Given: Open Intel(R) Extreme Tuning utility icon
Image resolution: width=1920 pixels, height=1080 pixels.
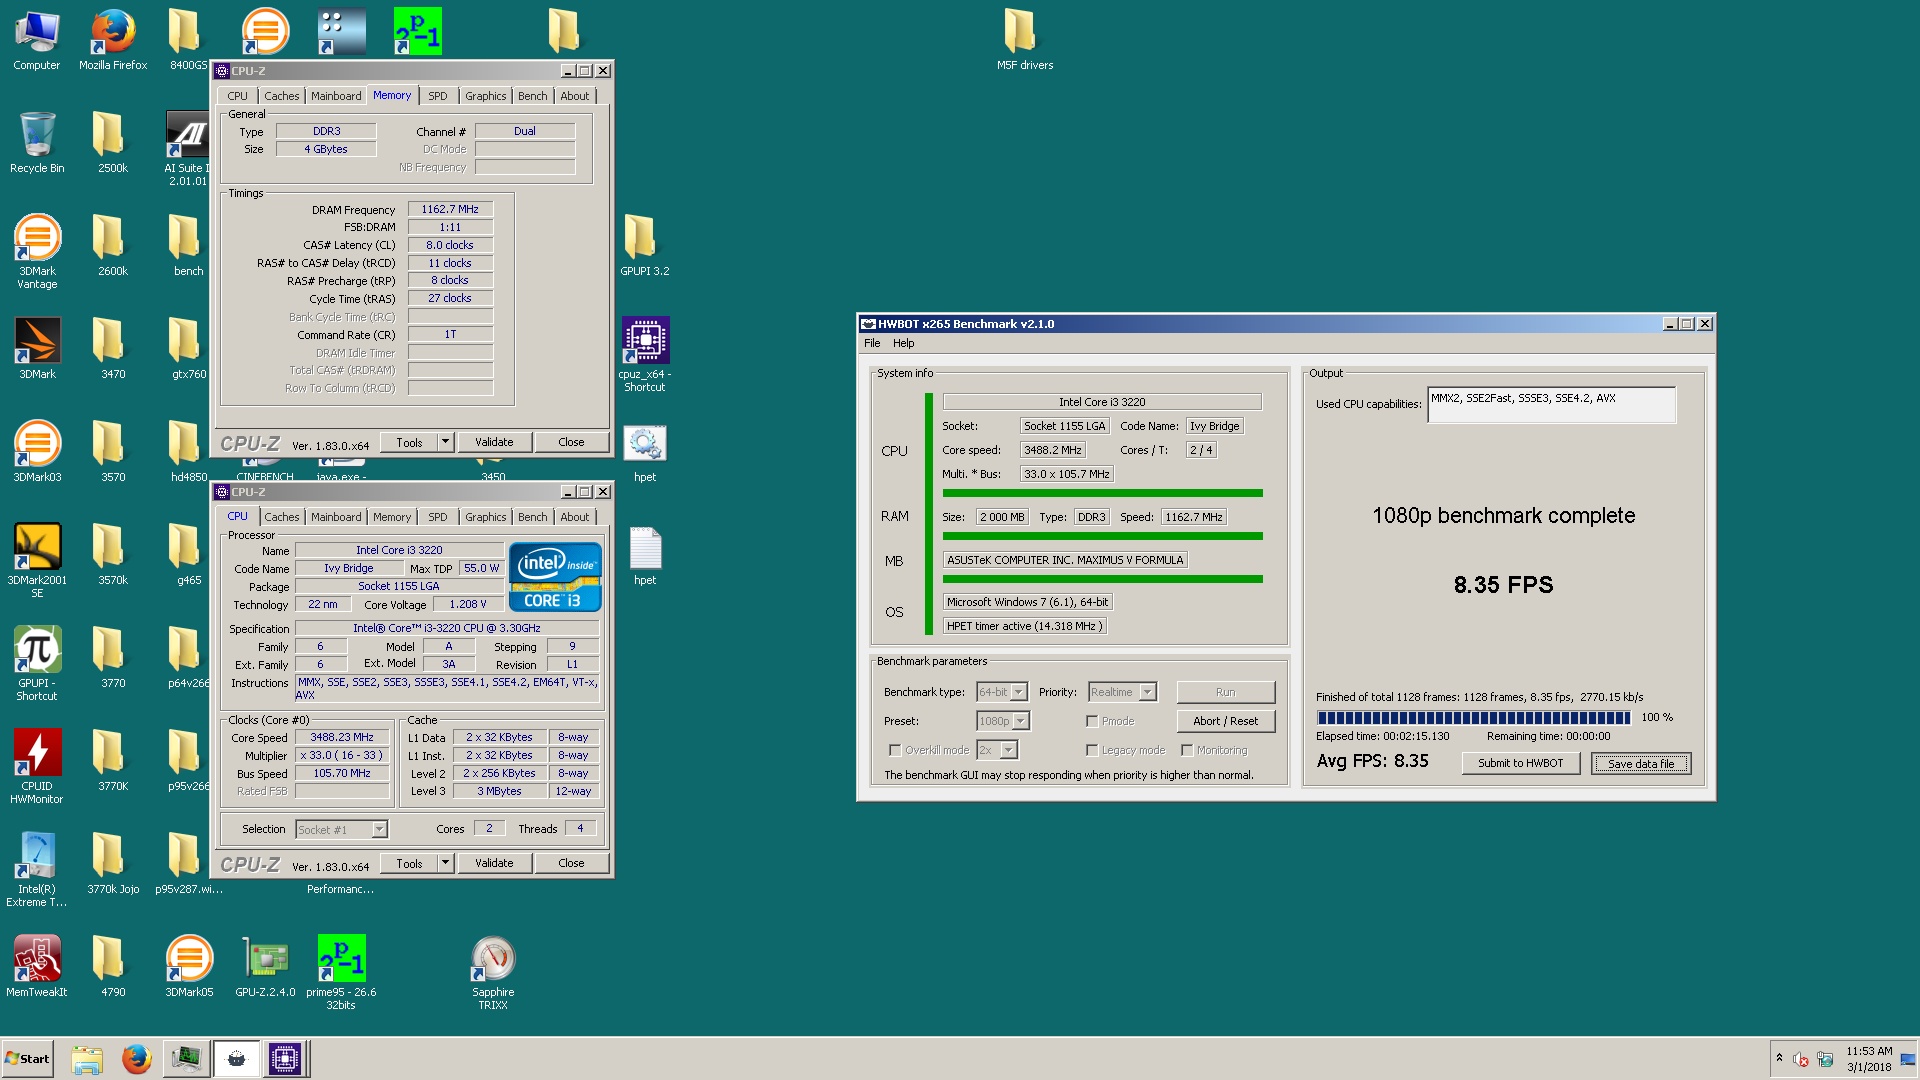Looking at the screenshot, I should 37,870.
